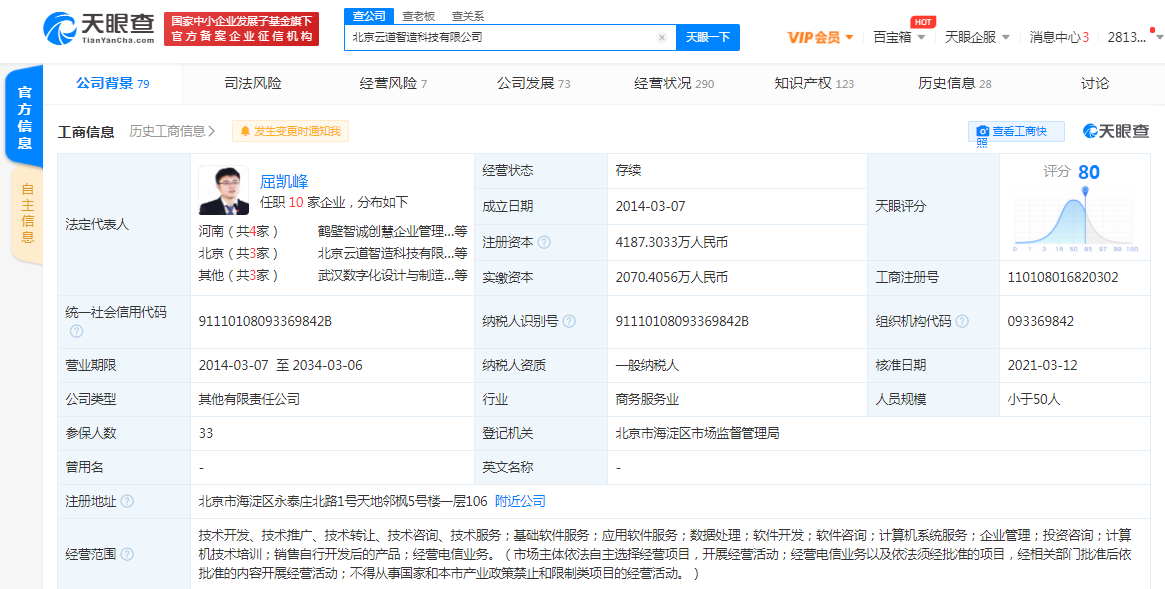This screenshot has width=1165, height=589.
Task: Click the legal representative's photo
Action: pos(224,190)
